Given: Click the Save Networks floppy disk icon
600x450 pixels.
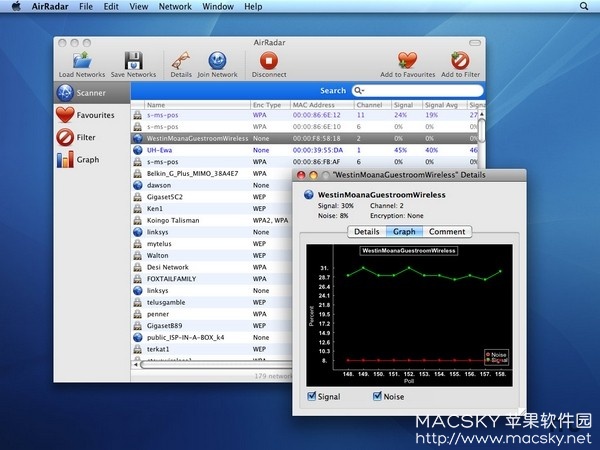Looking at the screenshot, I should click(x=134, y=60).
